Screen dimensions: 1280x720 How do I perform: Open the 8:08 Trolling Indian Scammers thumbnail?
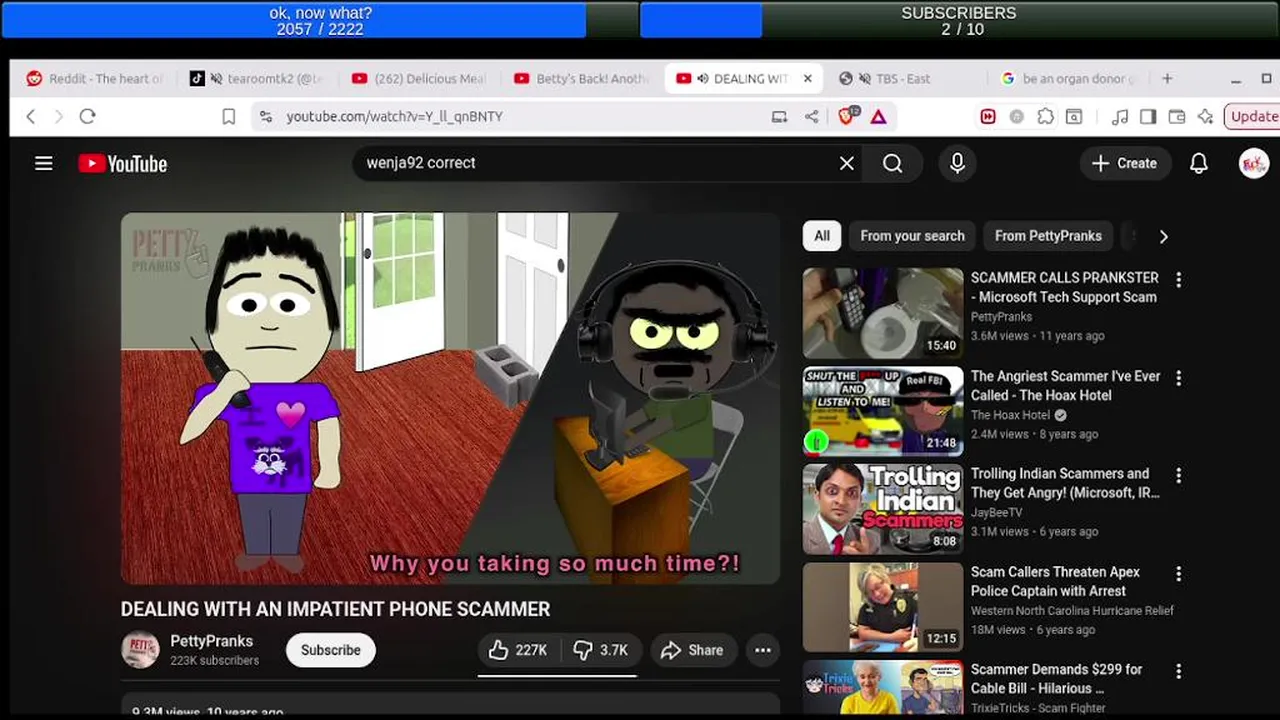click(883, 509)
